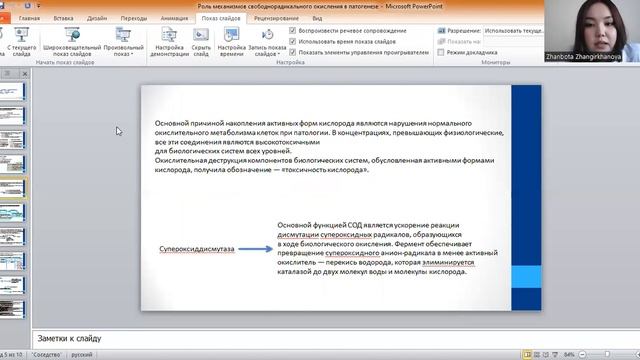Click the top paragraph starting Основной причиной накопления

(x=329, y=147)
